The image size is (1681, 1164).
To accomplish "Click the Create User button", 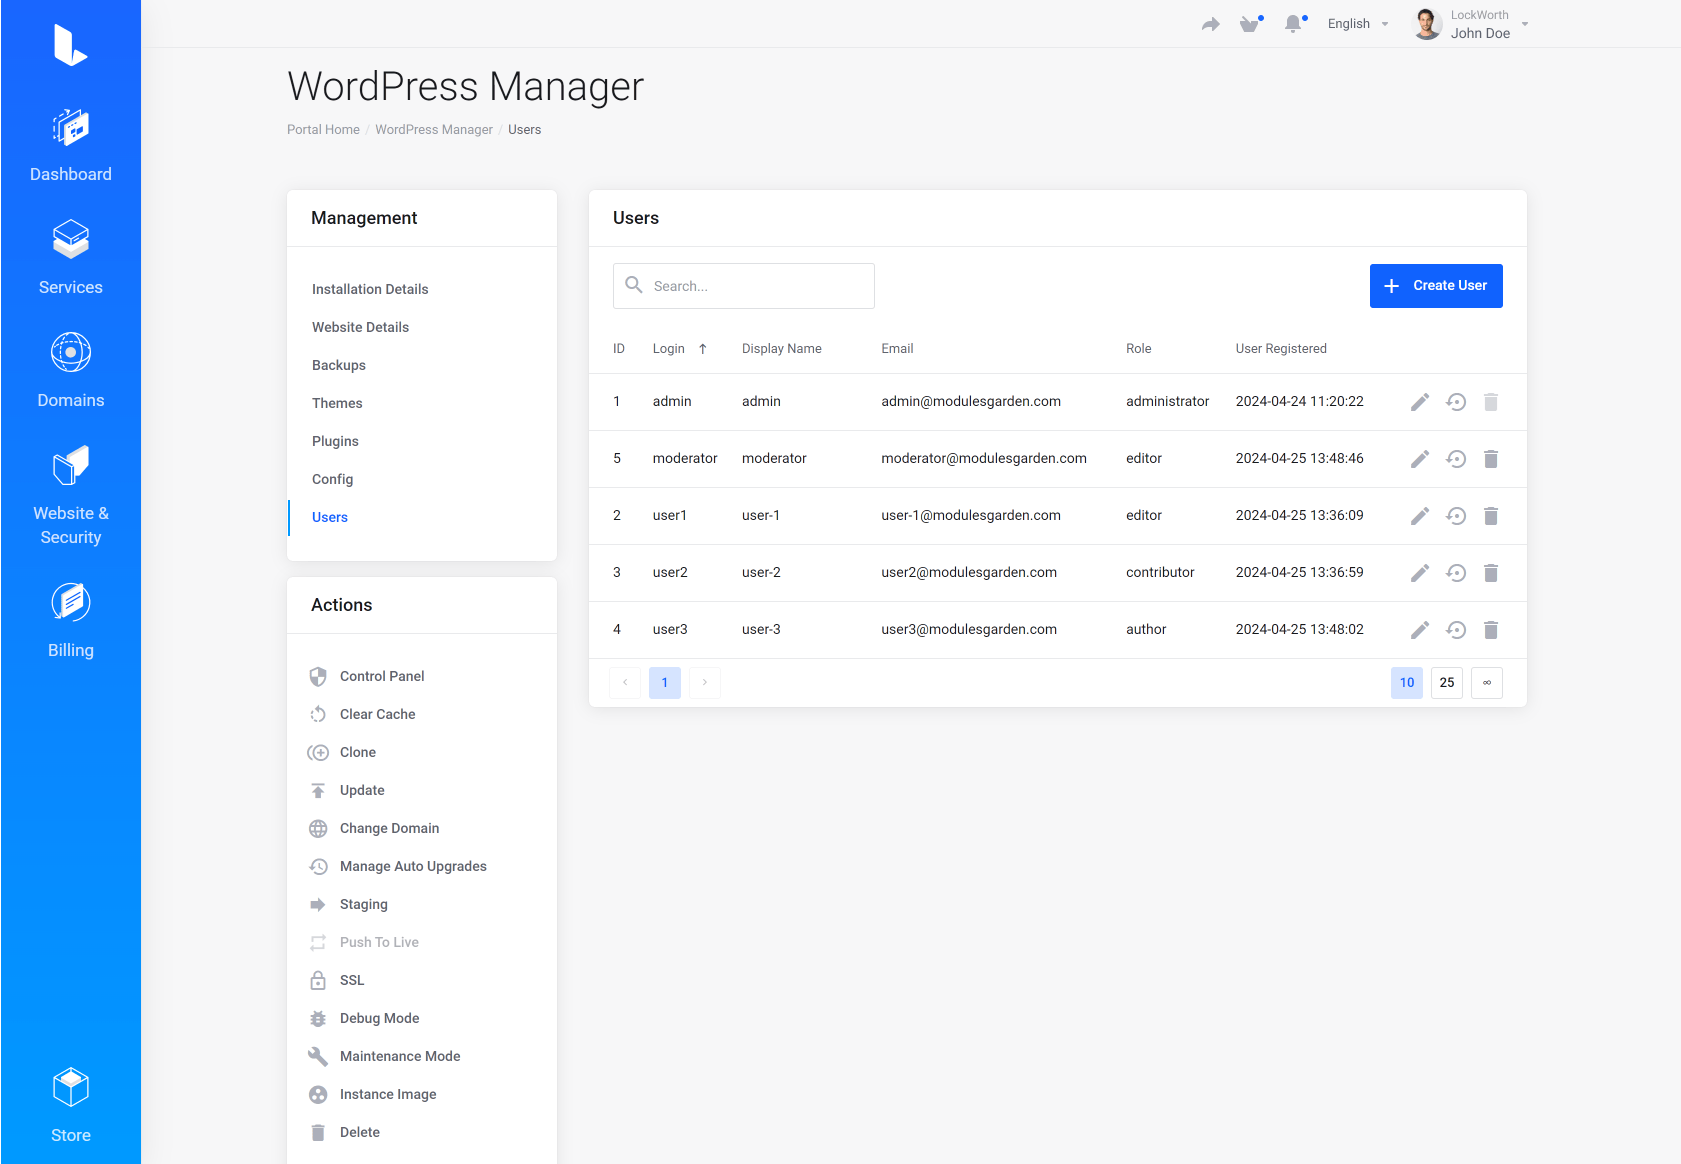I will coord(1436,286).
